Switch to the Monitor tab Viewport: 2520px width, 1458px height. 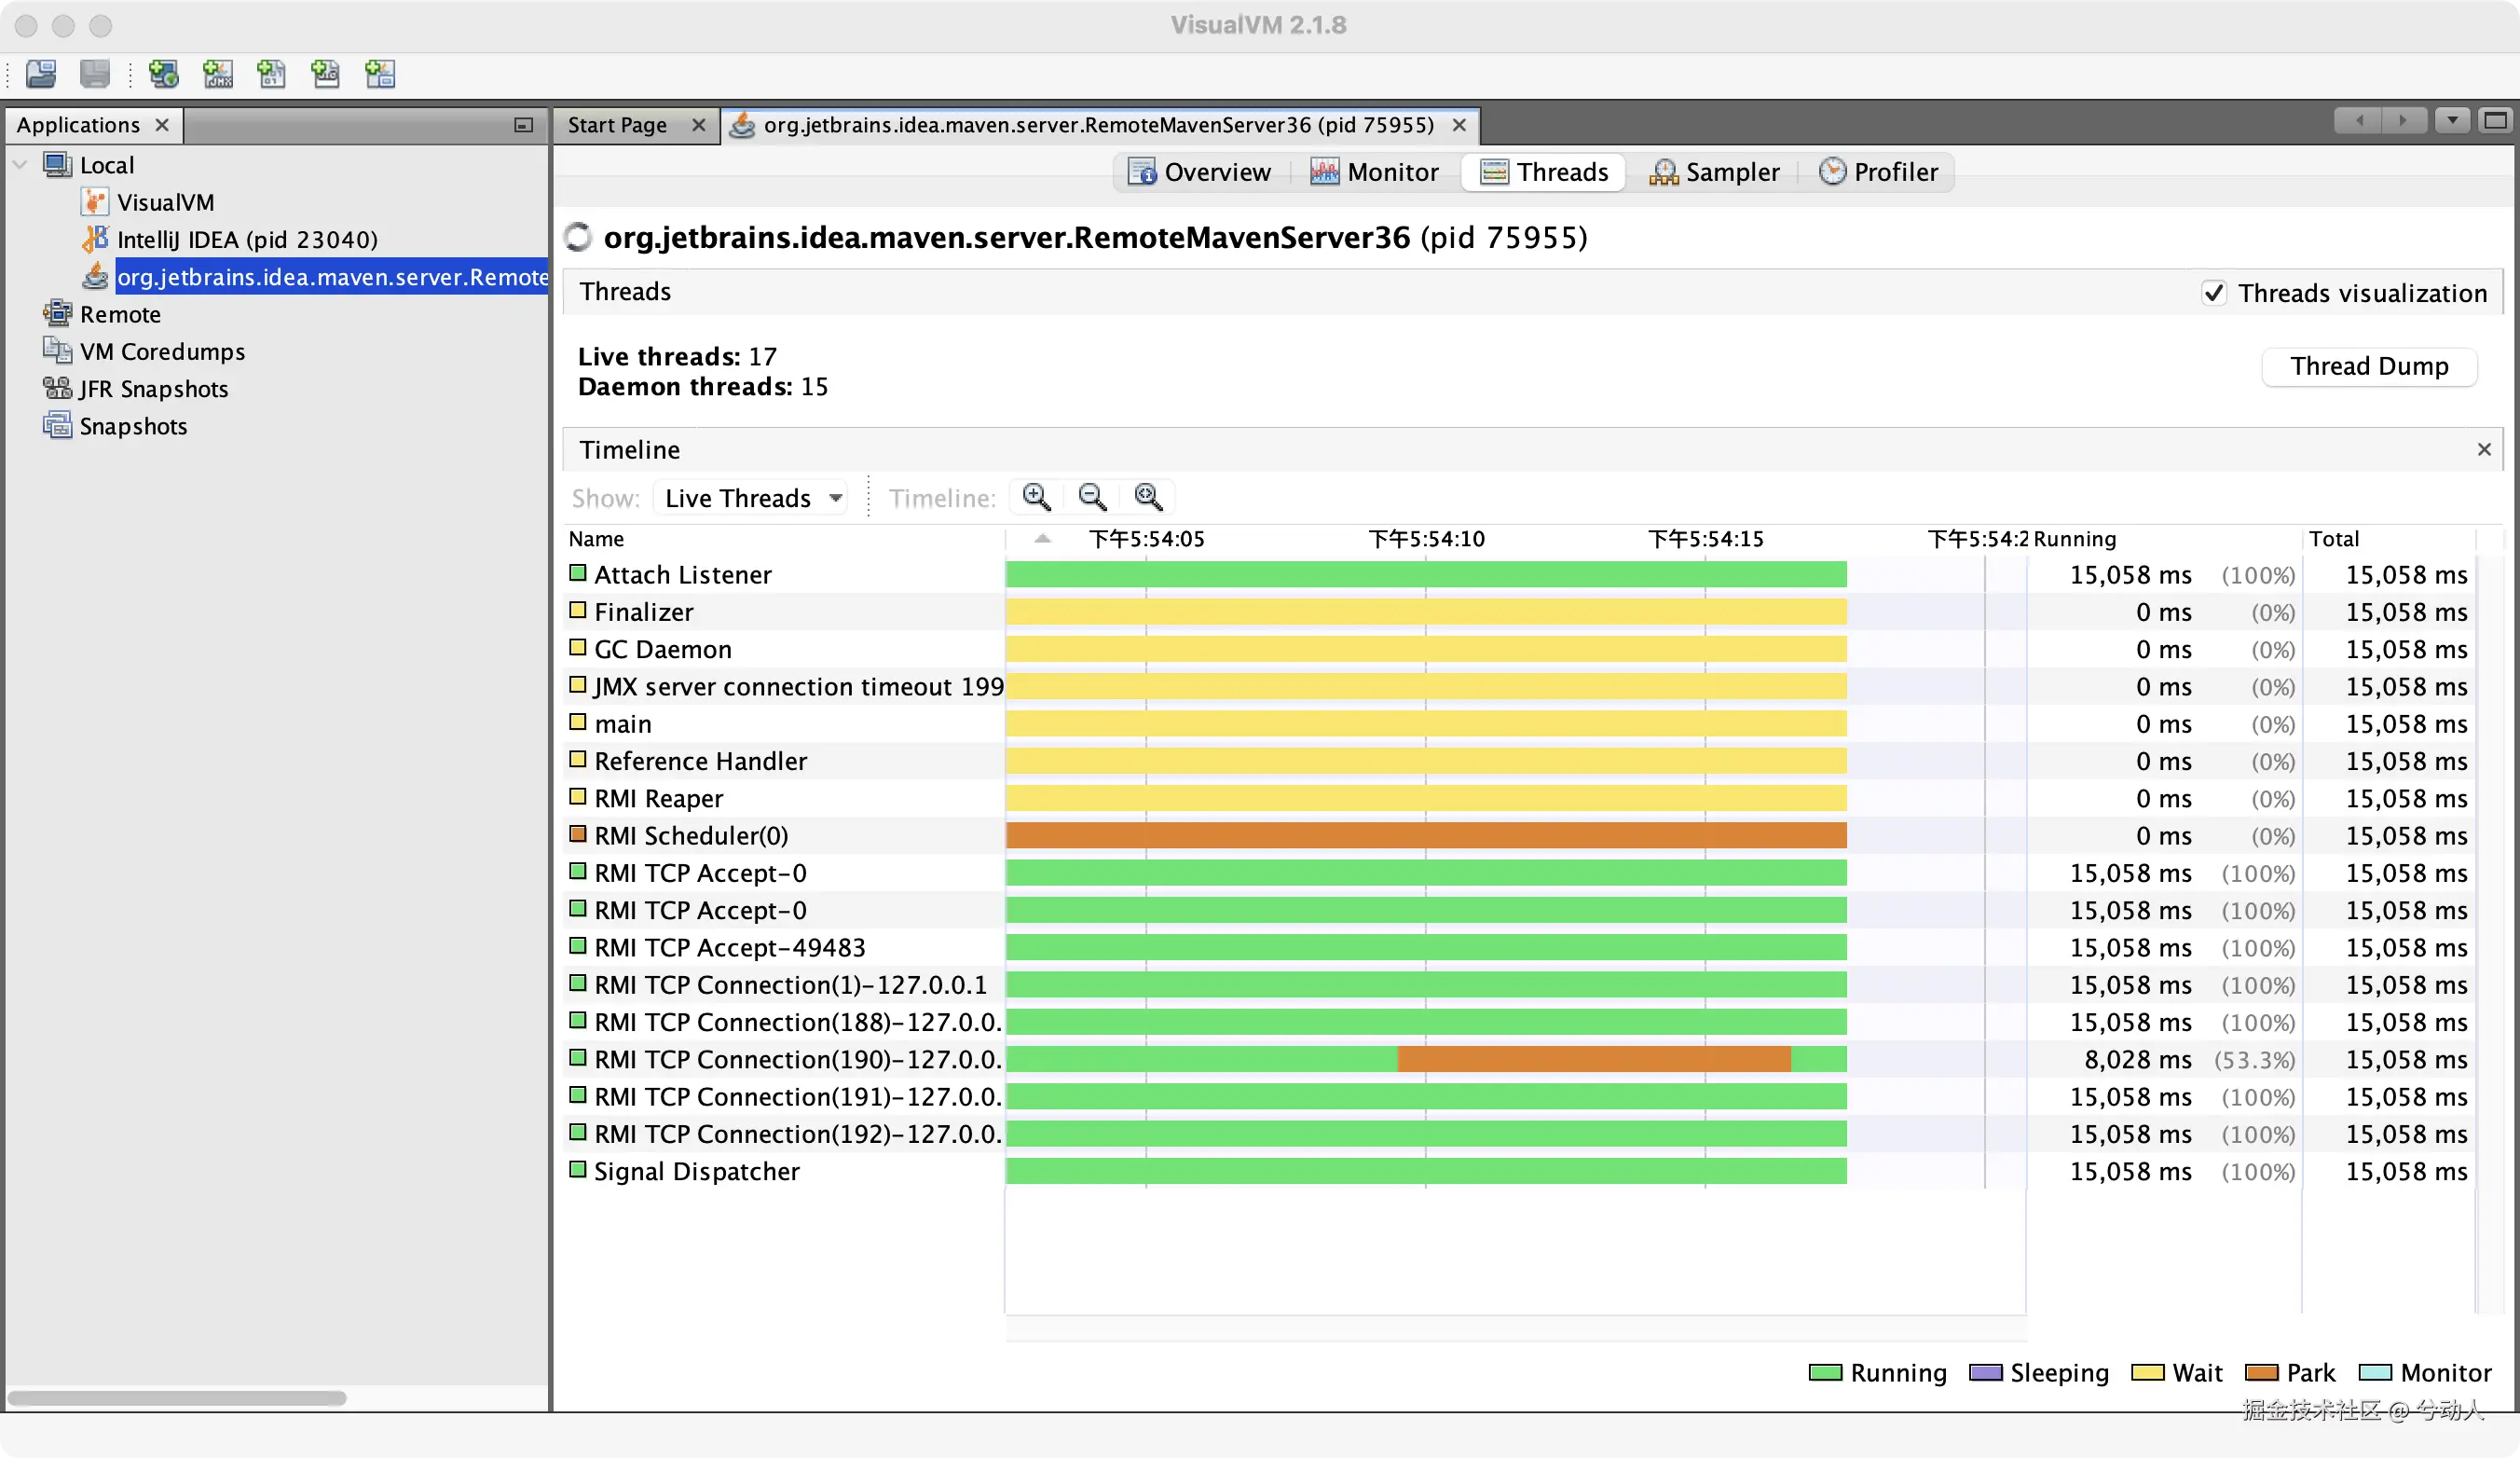pyautogui.click(x=1375, y=172)
